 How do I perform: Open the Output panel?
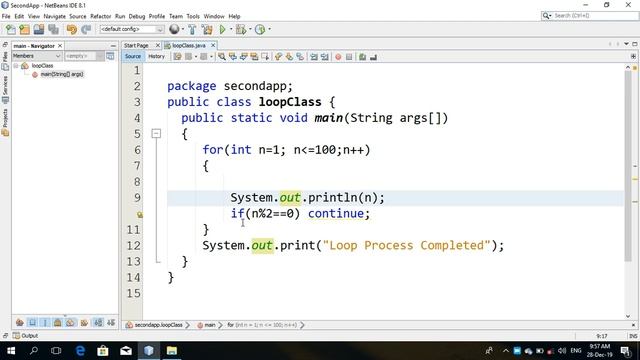pos(25,336)
